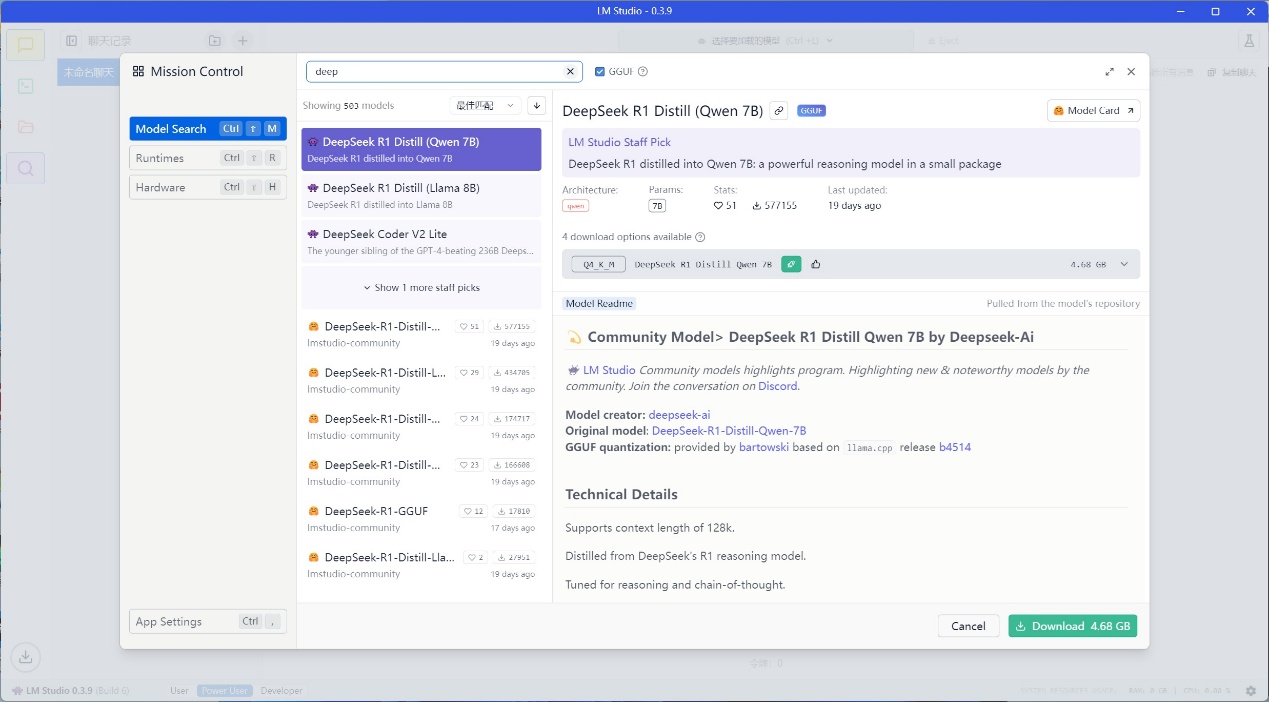Viewport: 1269px width, 702px height.
Task: Open the My Models folder icon
Action: coord(26,127)
